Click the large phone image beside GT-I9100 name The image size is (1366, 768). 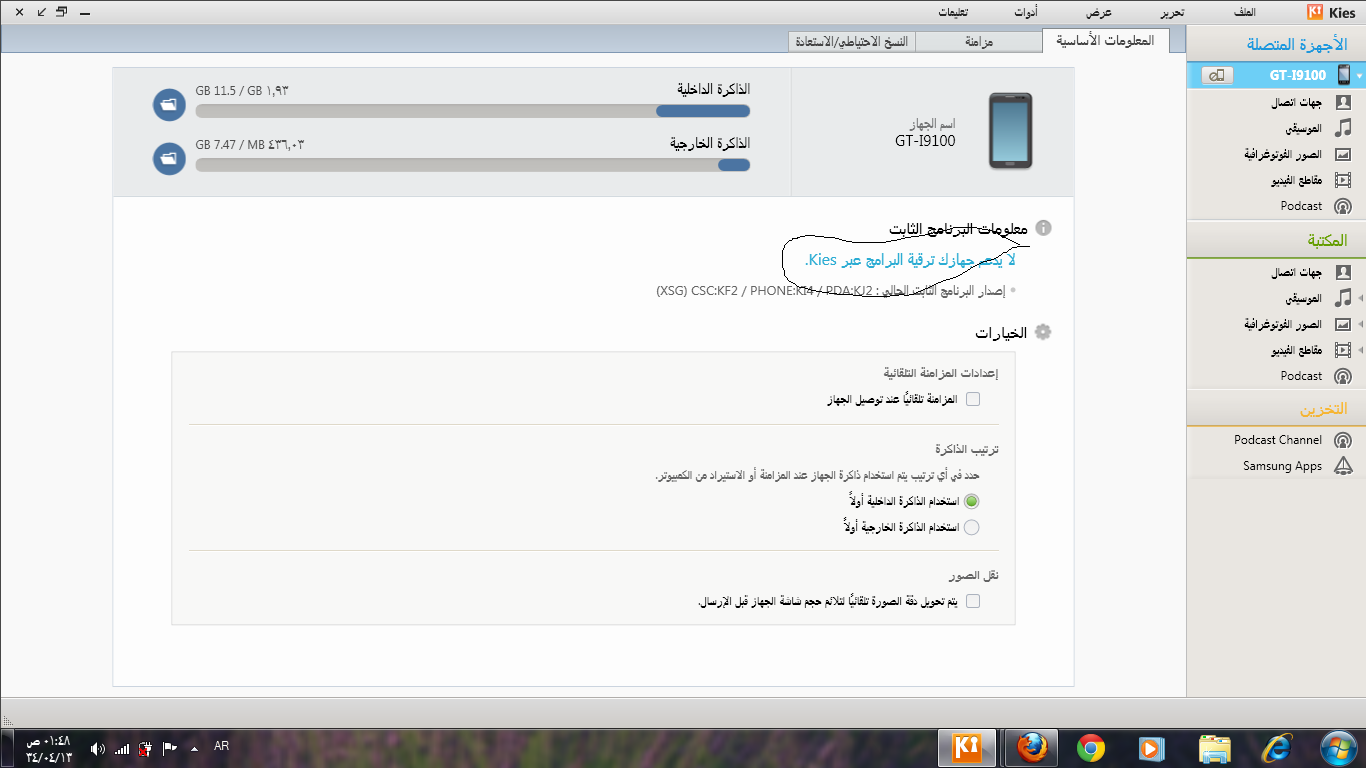point(1010,130)
